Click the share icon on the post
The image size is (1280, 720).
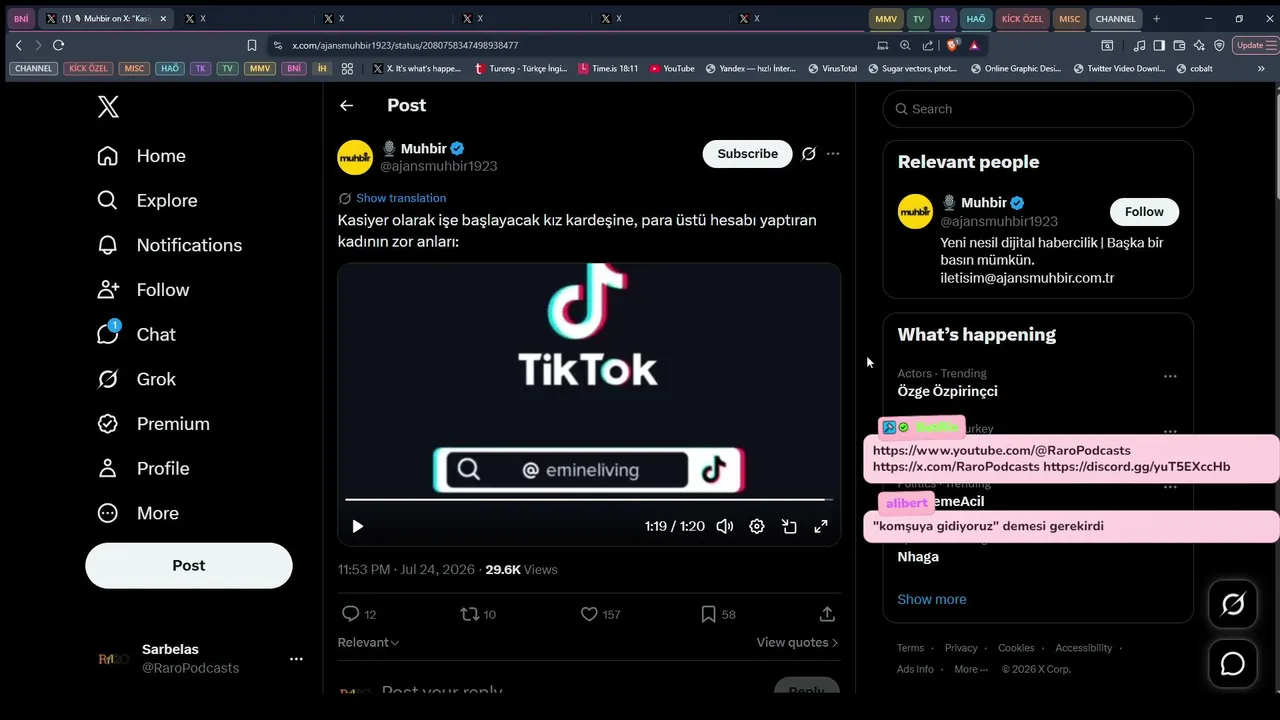pyautogui.click(x=827, y=614)
